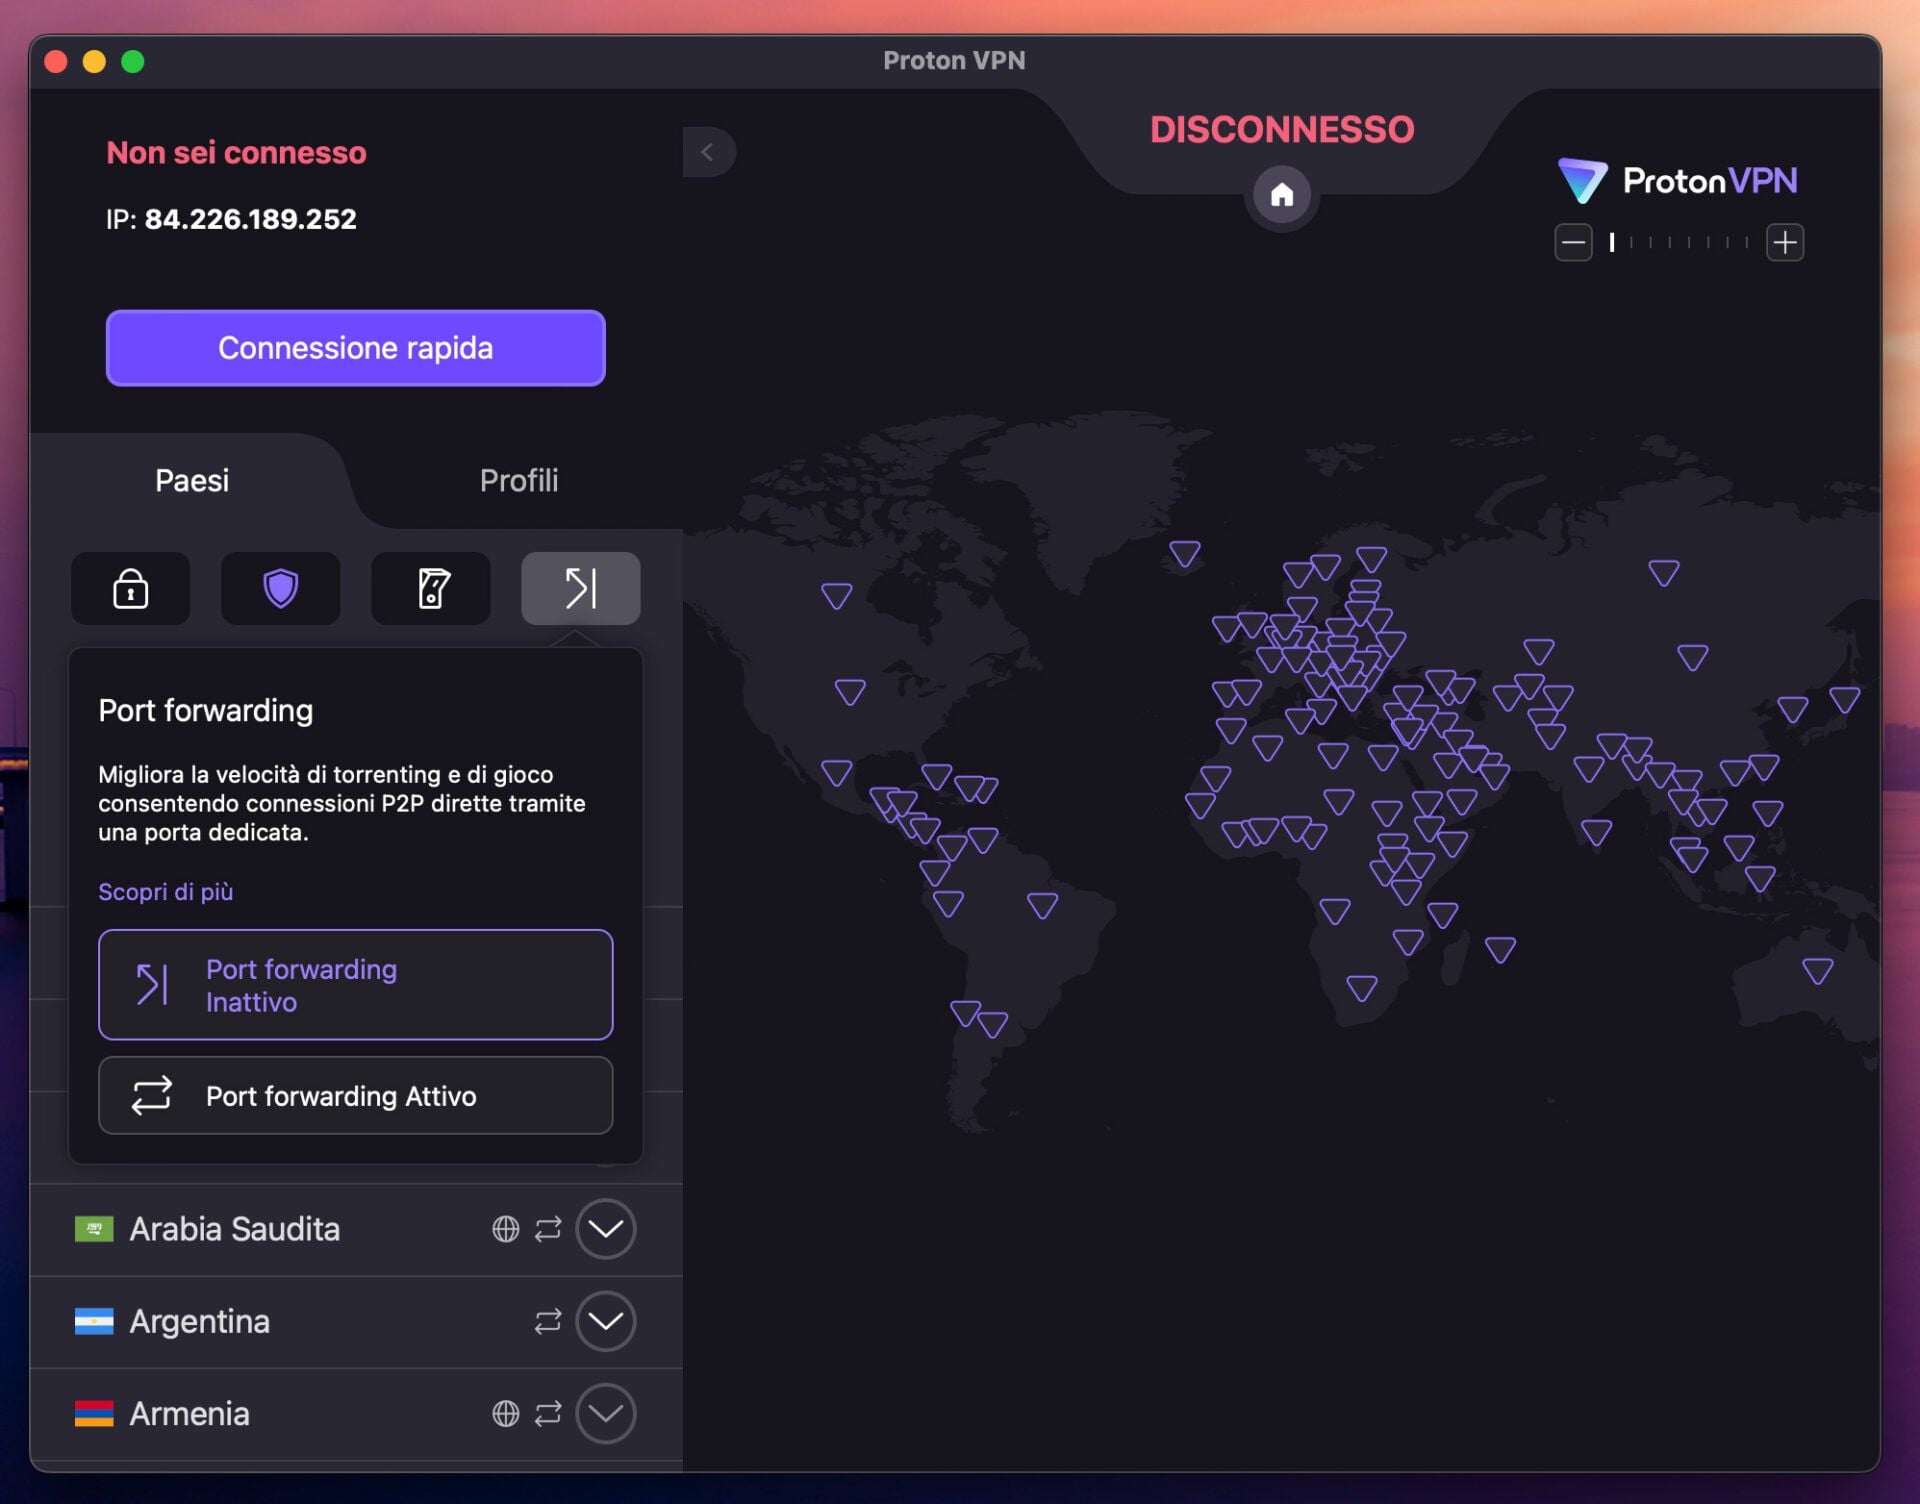Collapse the sidebar with the arrow button
This screenshot has width=1920, height=1504.
tap(709, 152)
